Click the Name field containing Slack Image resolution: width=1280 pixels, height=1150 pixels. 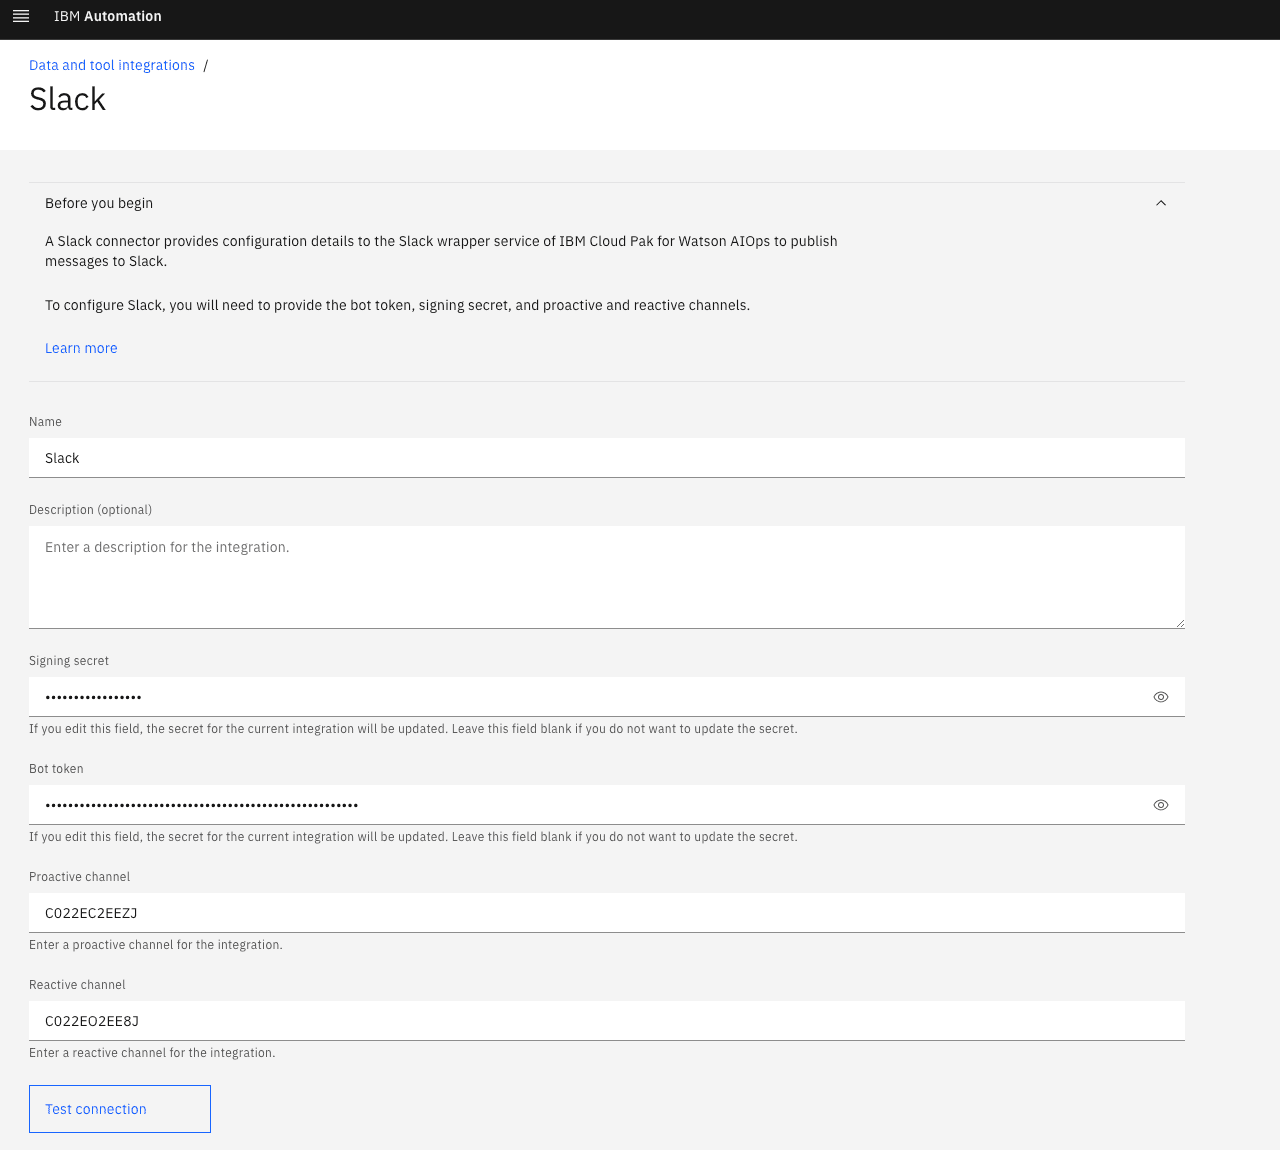click(606, 458)
